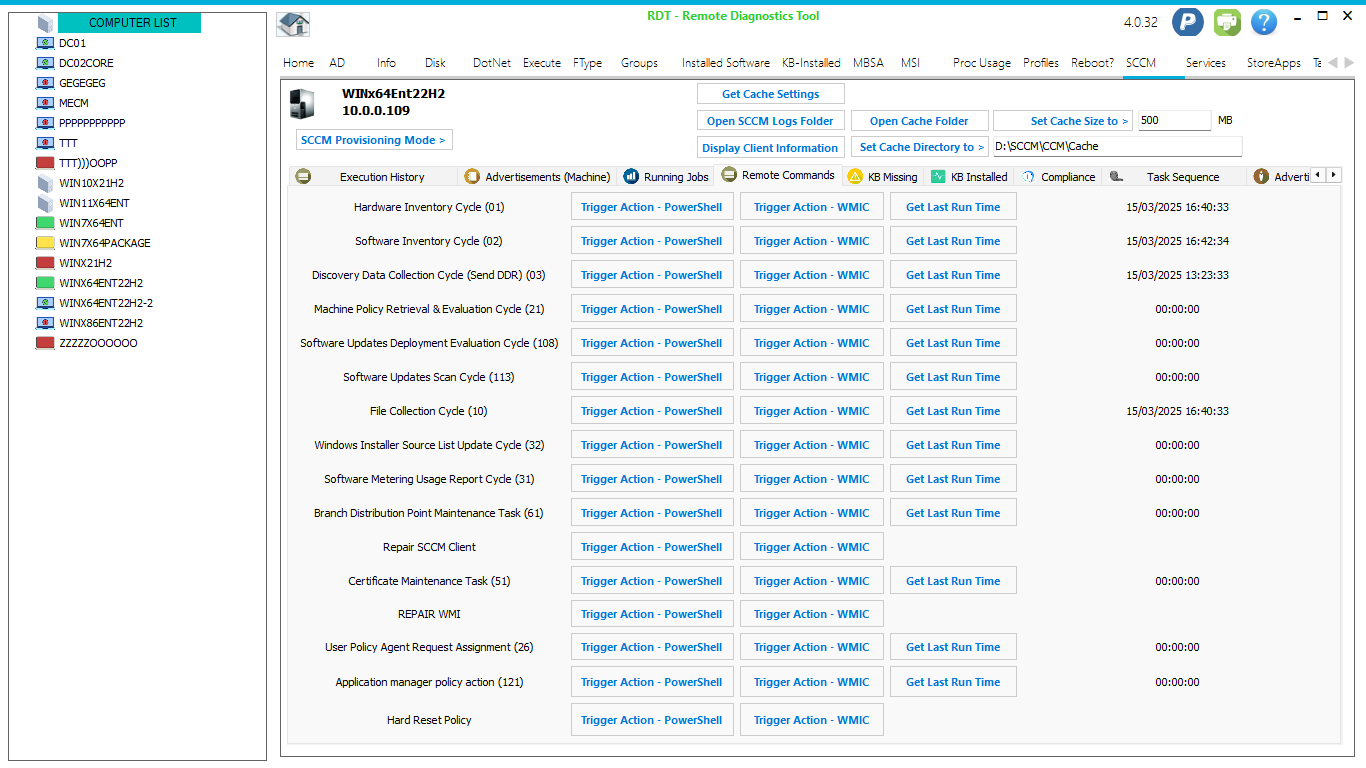Click IP address 10.0.0.109 text

point(376,111)
